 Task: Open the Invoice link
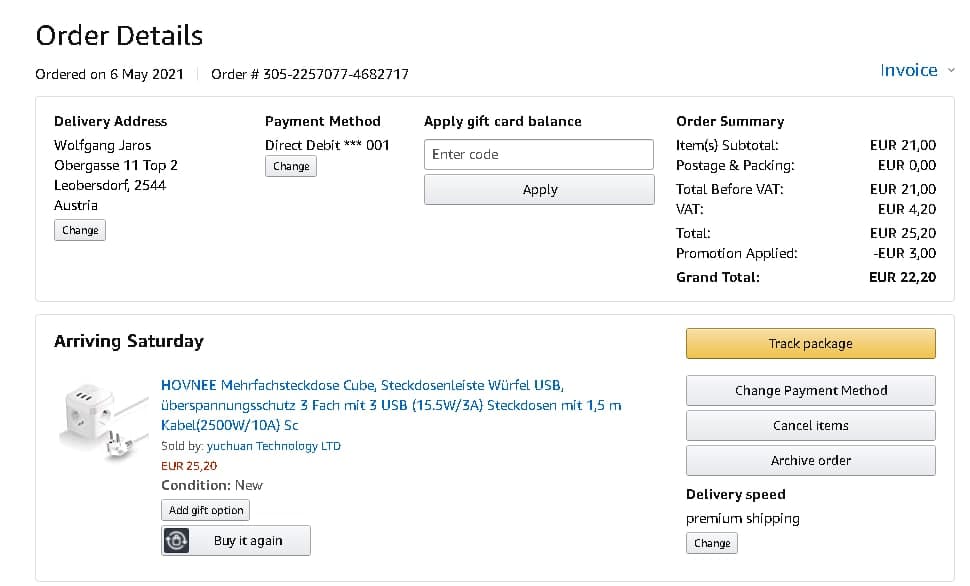point(908,70)
